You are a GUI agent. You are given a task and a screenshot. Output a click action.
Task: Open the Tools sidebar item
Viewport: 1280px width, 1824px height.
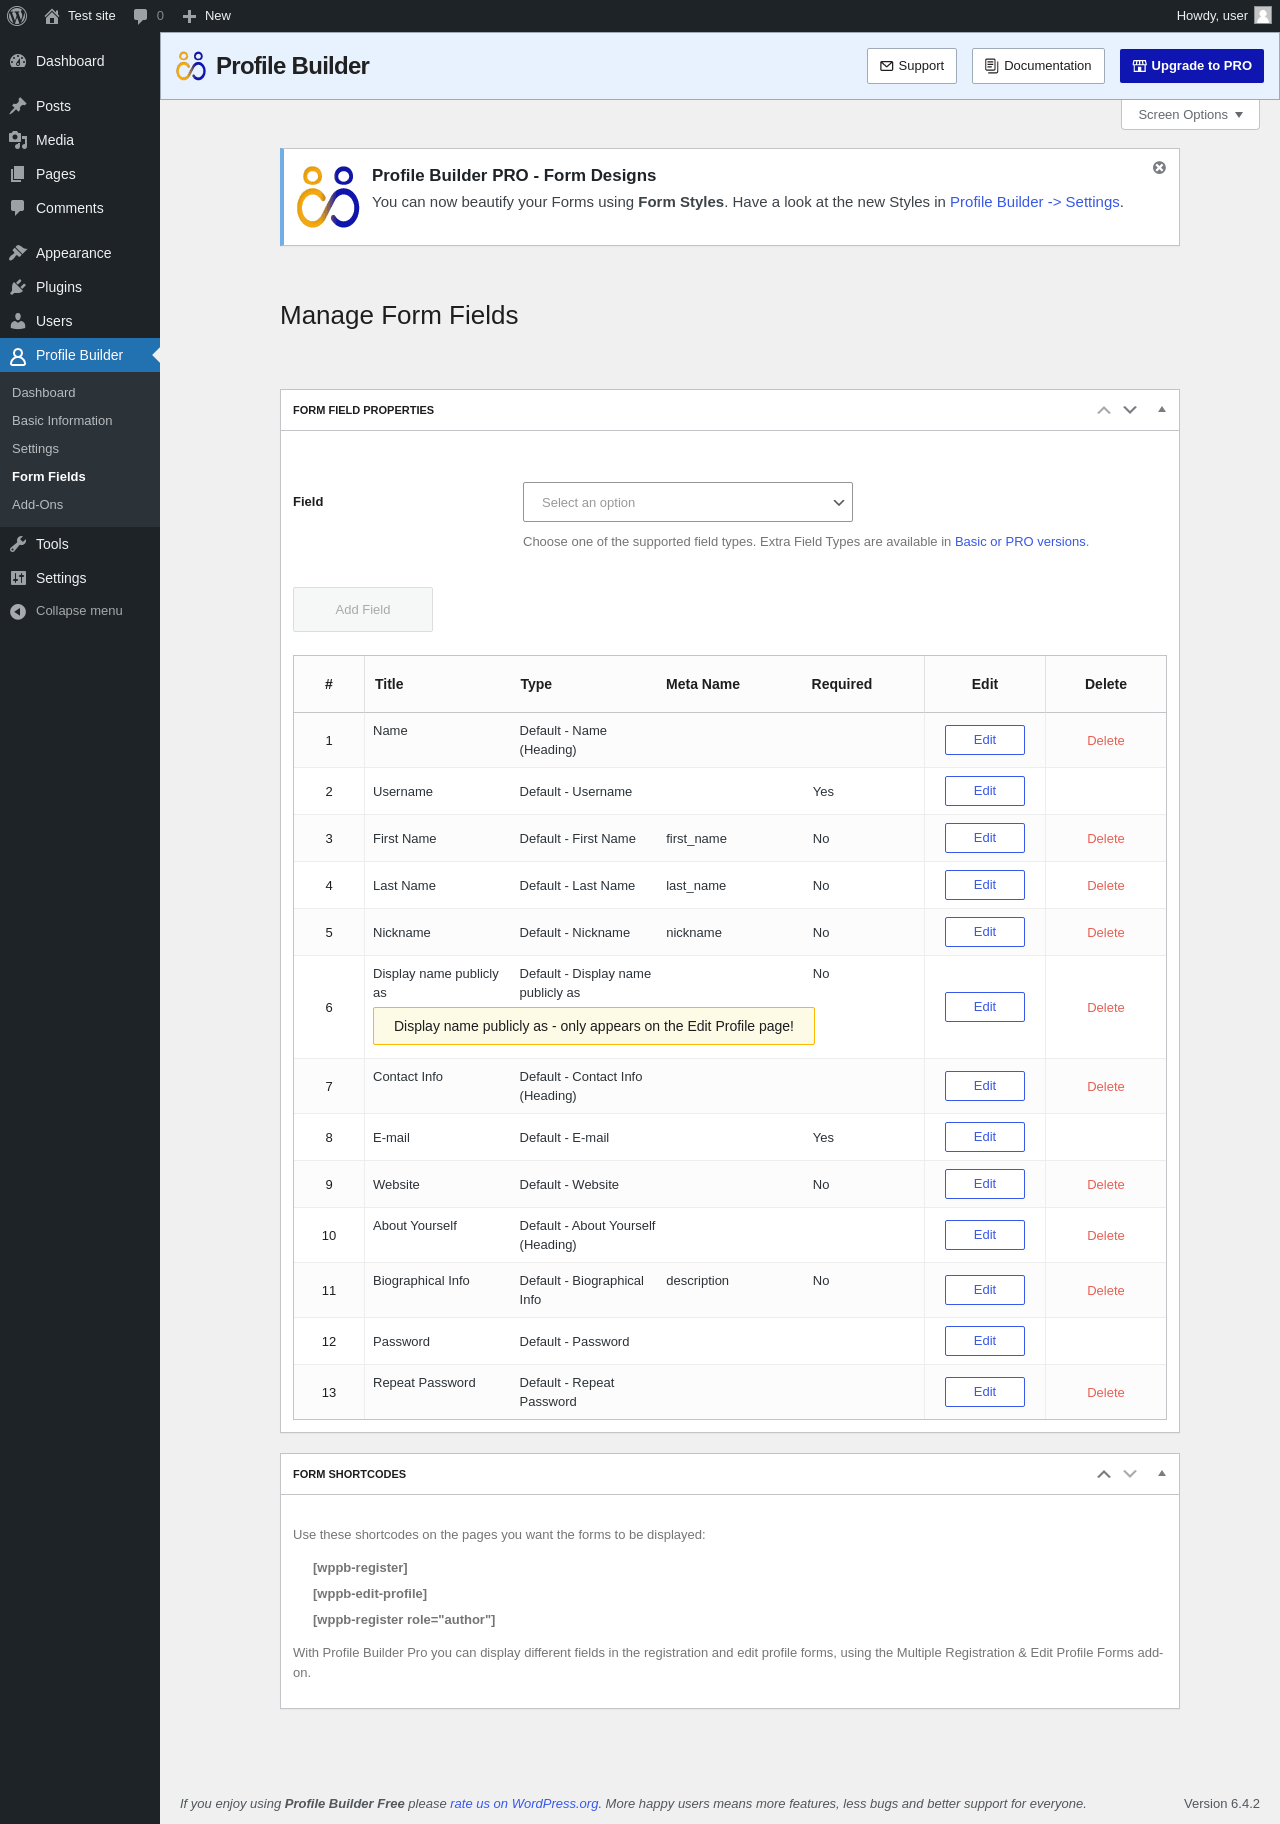(52, 544)
